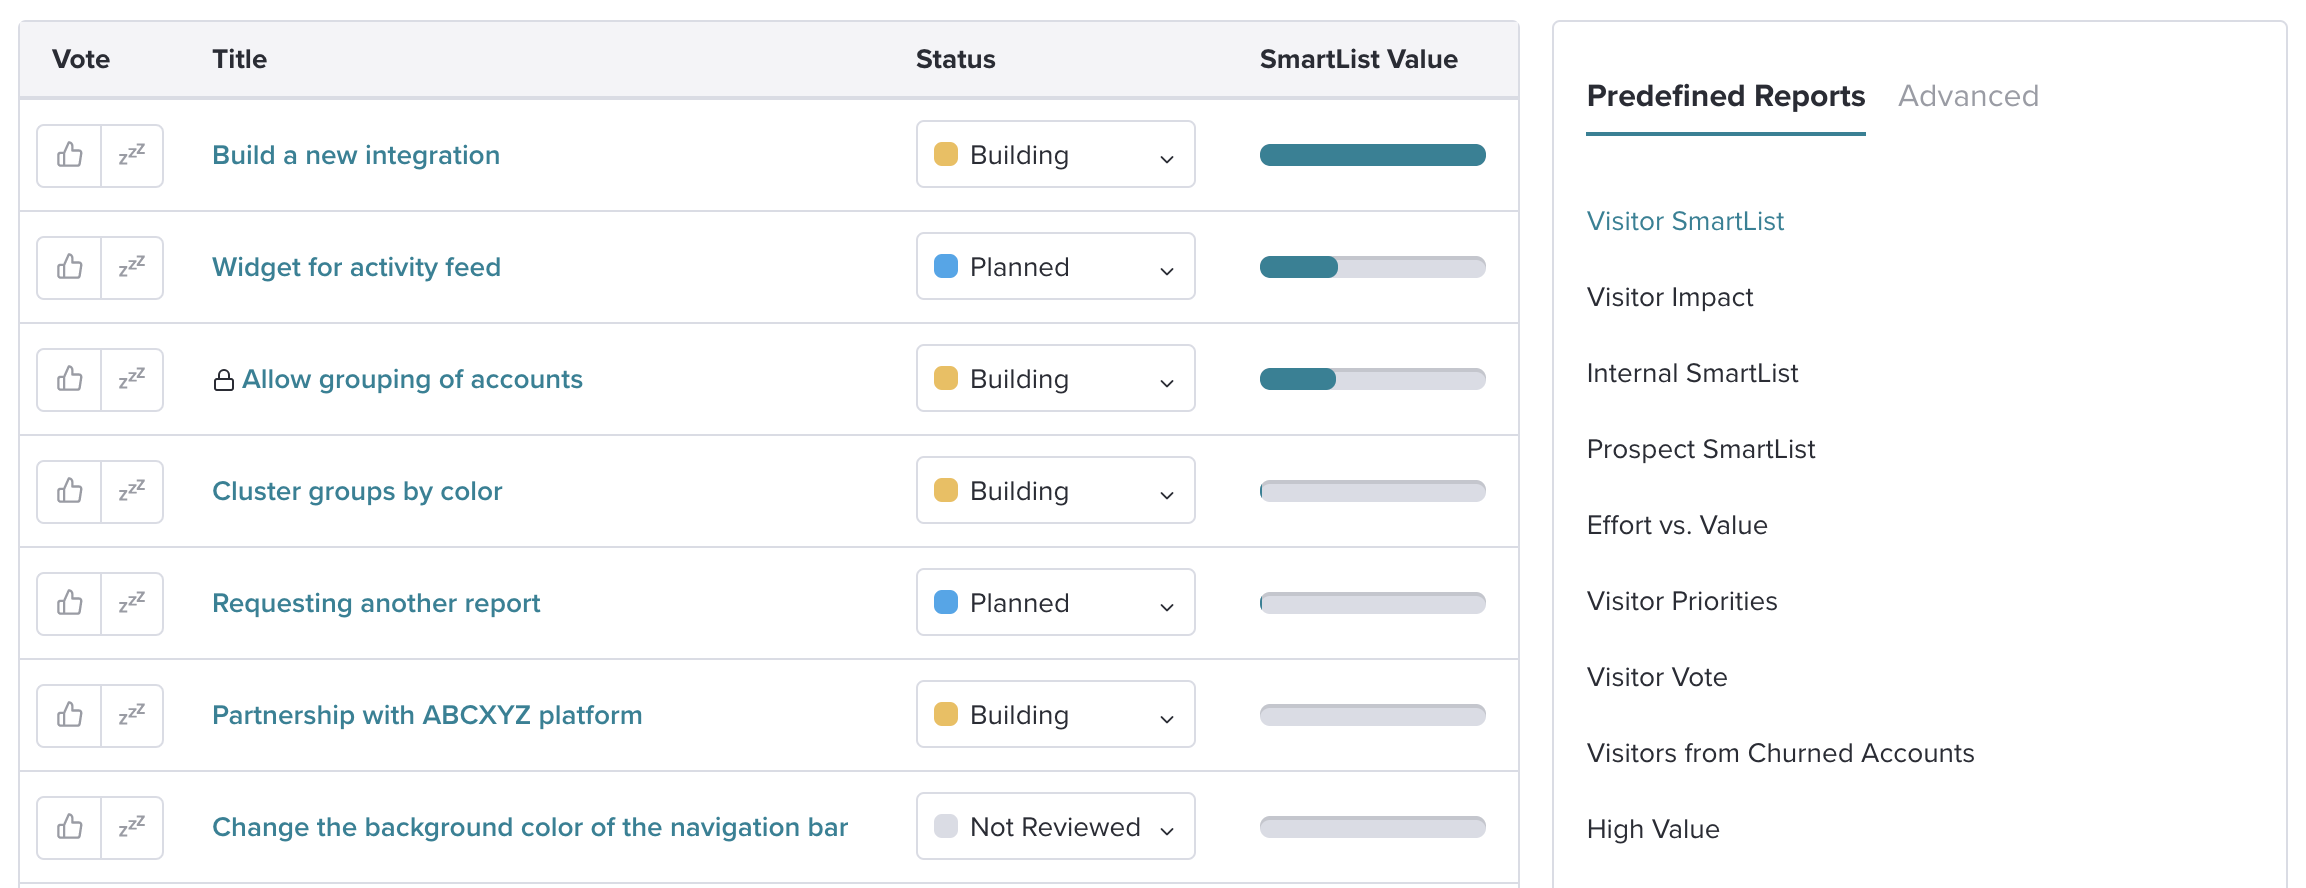Image resolution: width=2306 pixels, height=888 pixels.
Task: Upvote the Build a new integration request
Action: point(69,155)
